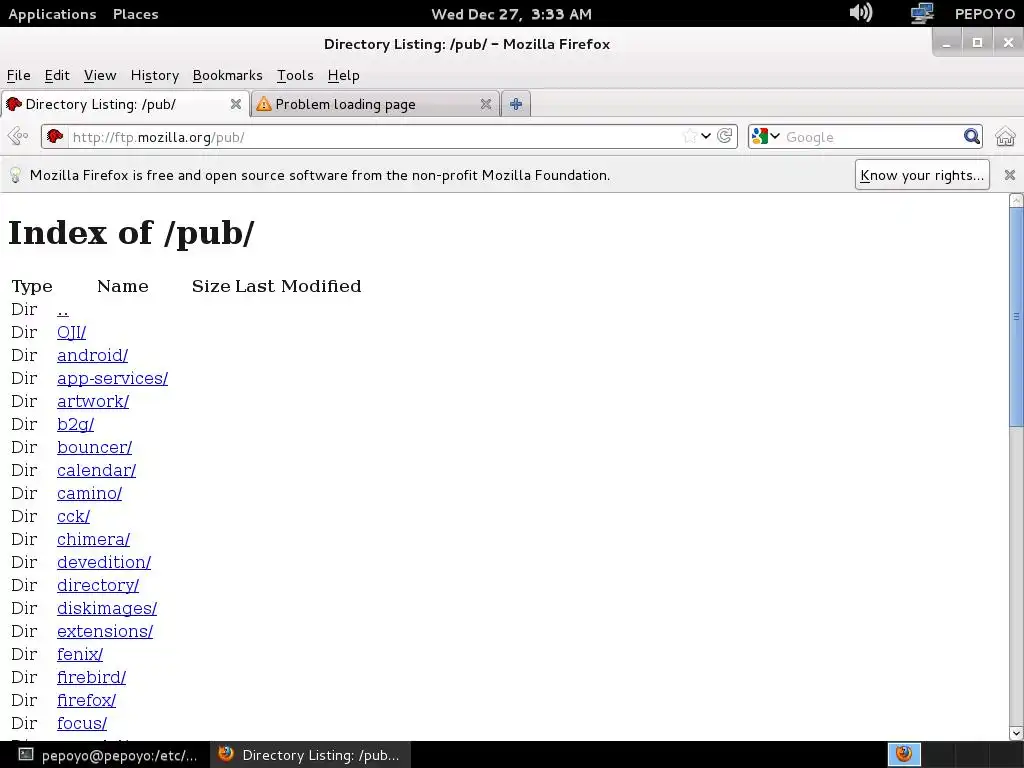Click the Last Modified column header

298,286
